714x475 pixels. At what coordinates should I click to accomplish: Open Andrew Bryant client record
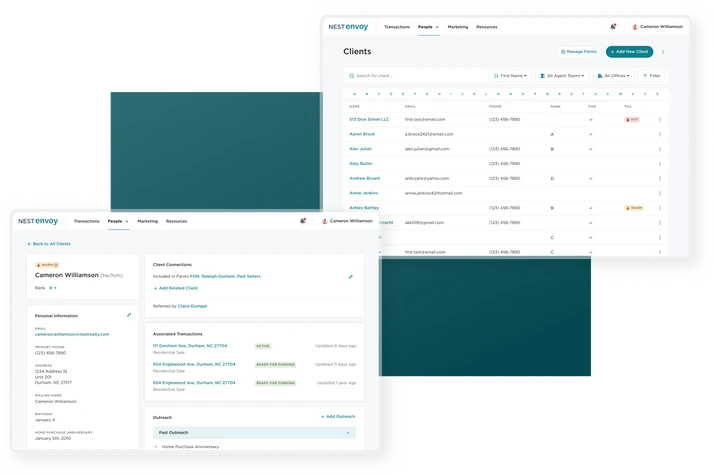(364, 179)
